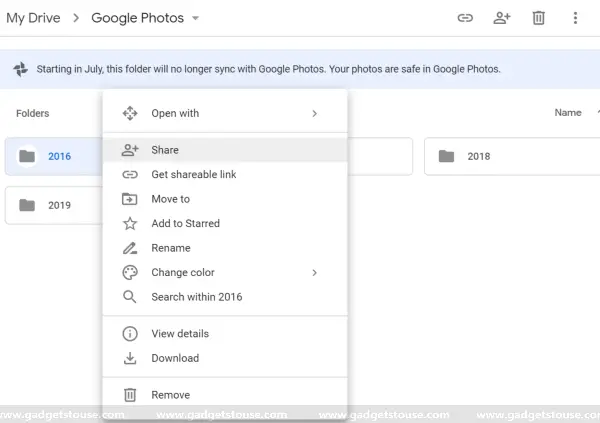This screenshot has width=600, height=423.
Task: Click the get link icon in top toolbar
Action: [465, 18]
